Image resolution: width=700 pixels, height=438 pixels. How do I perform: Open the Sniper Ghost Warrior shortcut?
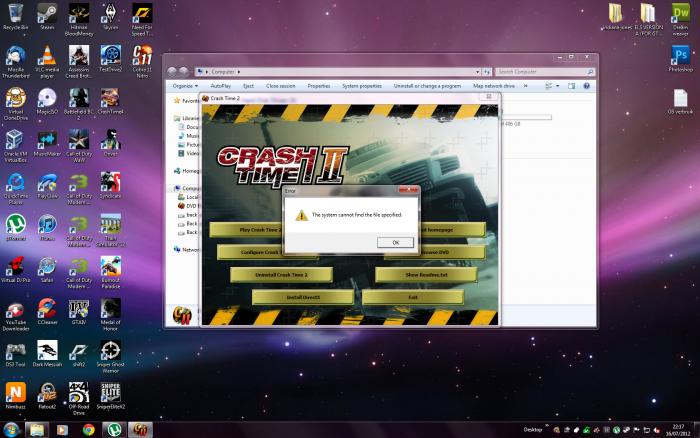[x=110, y=357]
